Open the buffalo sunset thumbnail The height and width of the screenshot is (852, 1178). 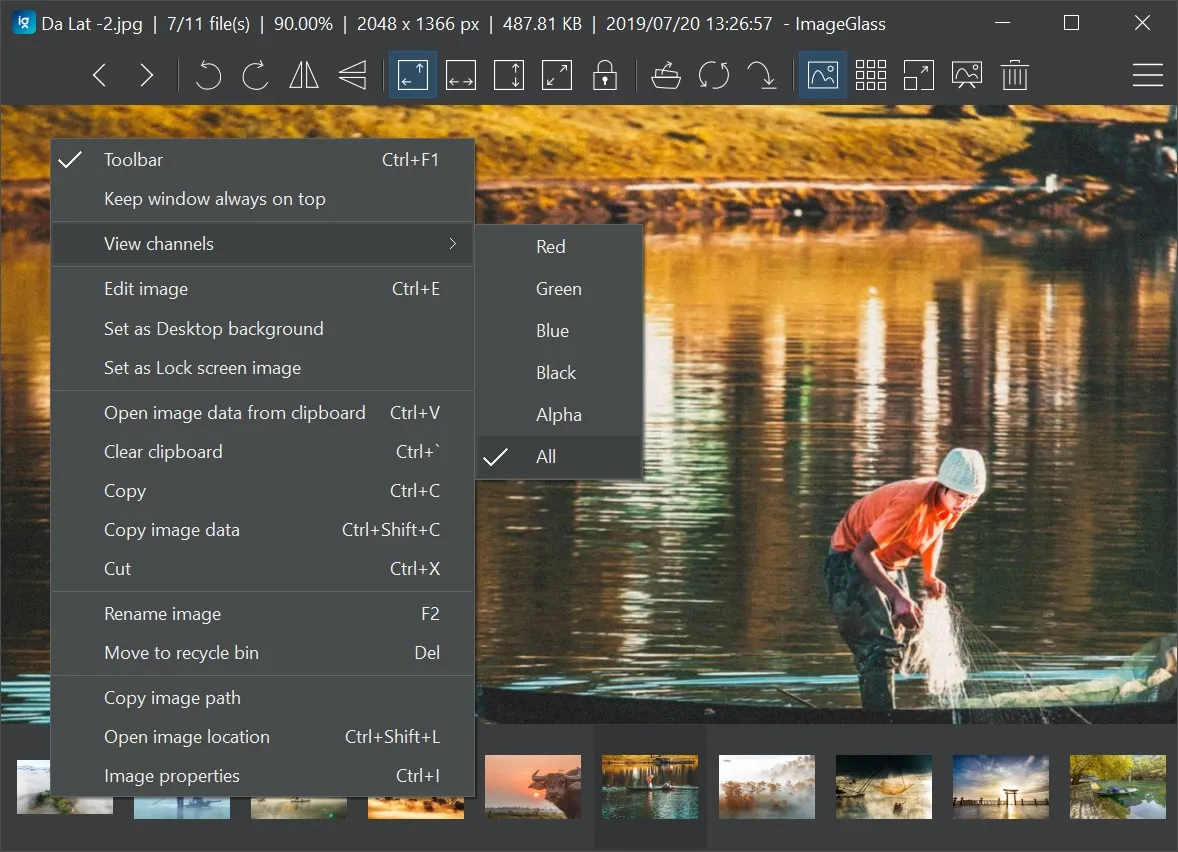[x=533, y=787]
